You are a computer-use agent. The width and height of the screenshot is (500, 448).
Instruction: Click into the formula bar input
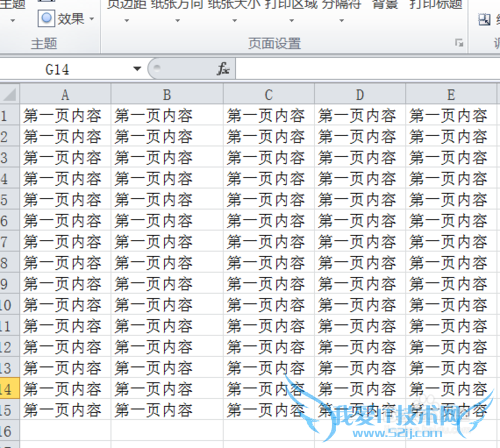point(368,69)
